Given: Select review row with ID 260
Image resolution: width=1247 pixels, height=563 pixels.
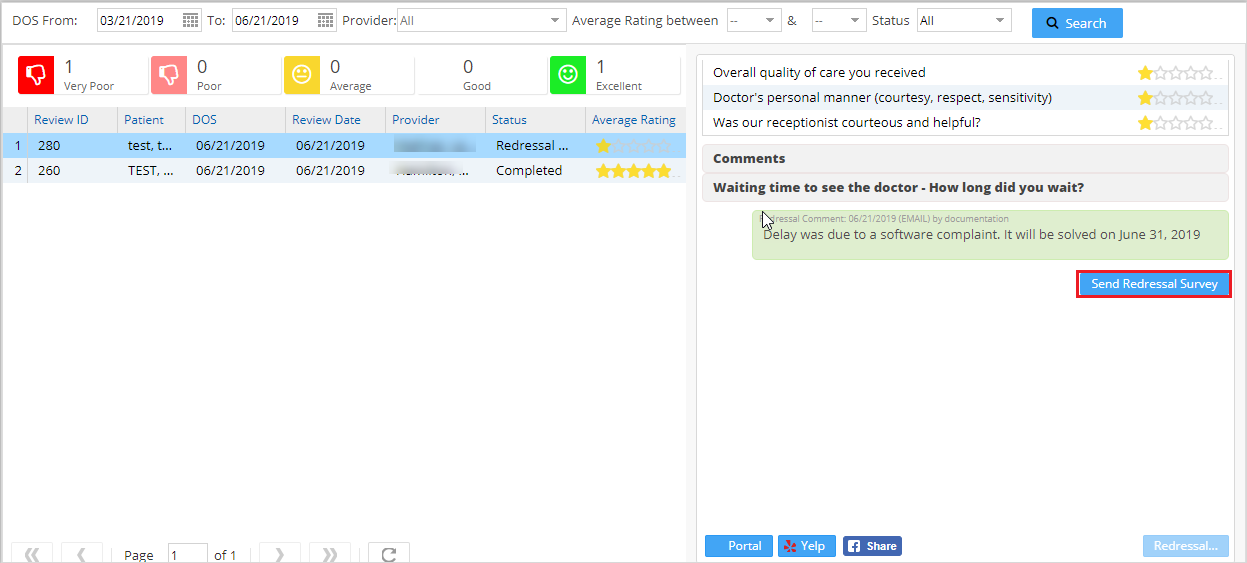Looking at the screenshot, I should [49, 171].
